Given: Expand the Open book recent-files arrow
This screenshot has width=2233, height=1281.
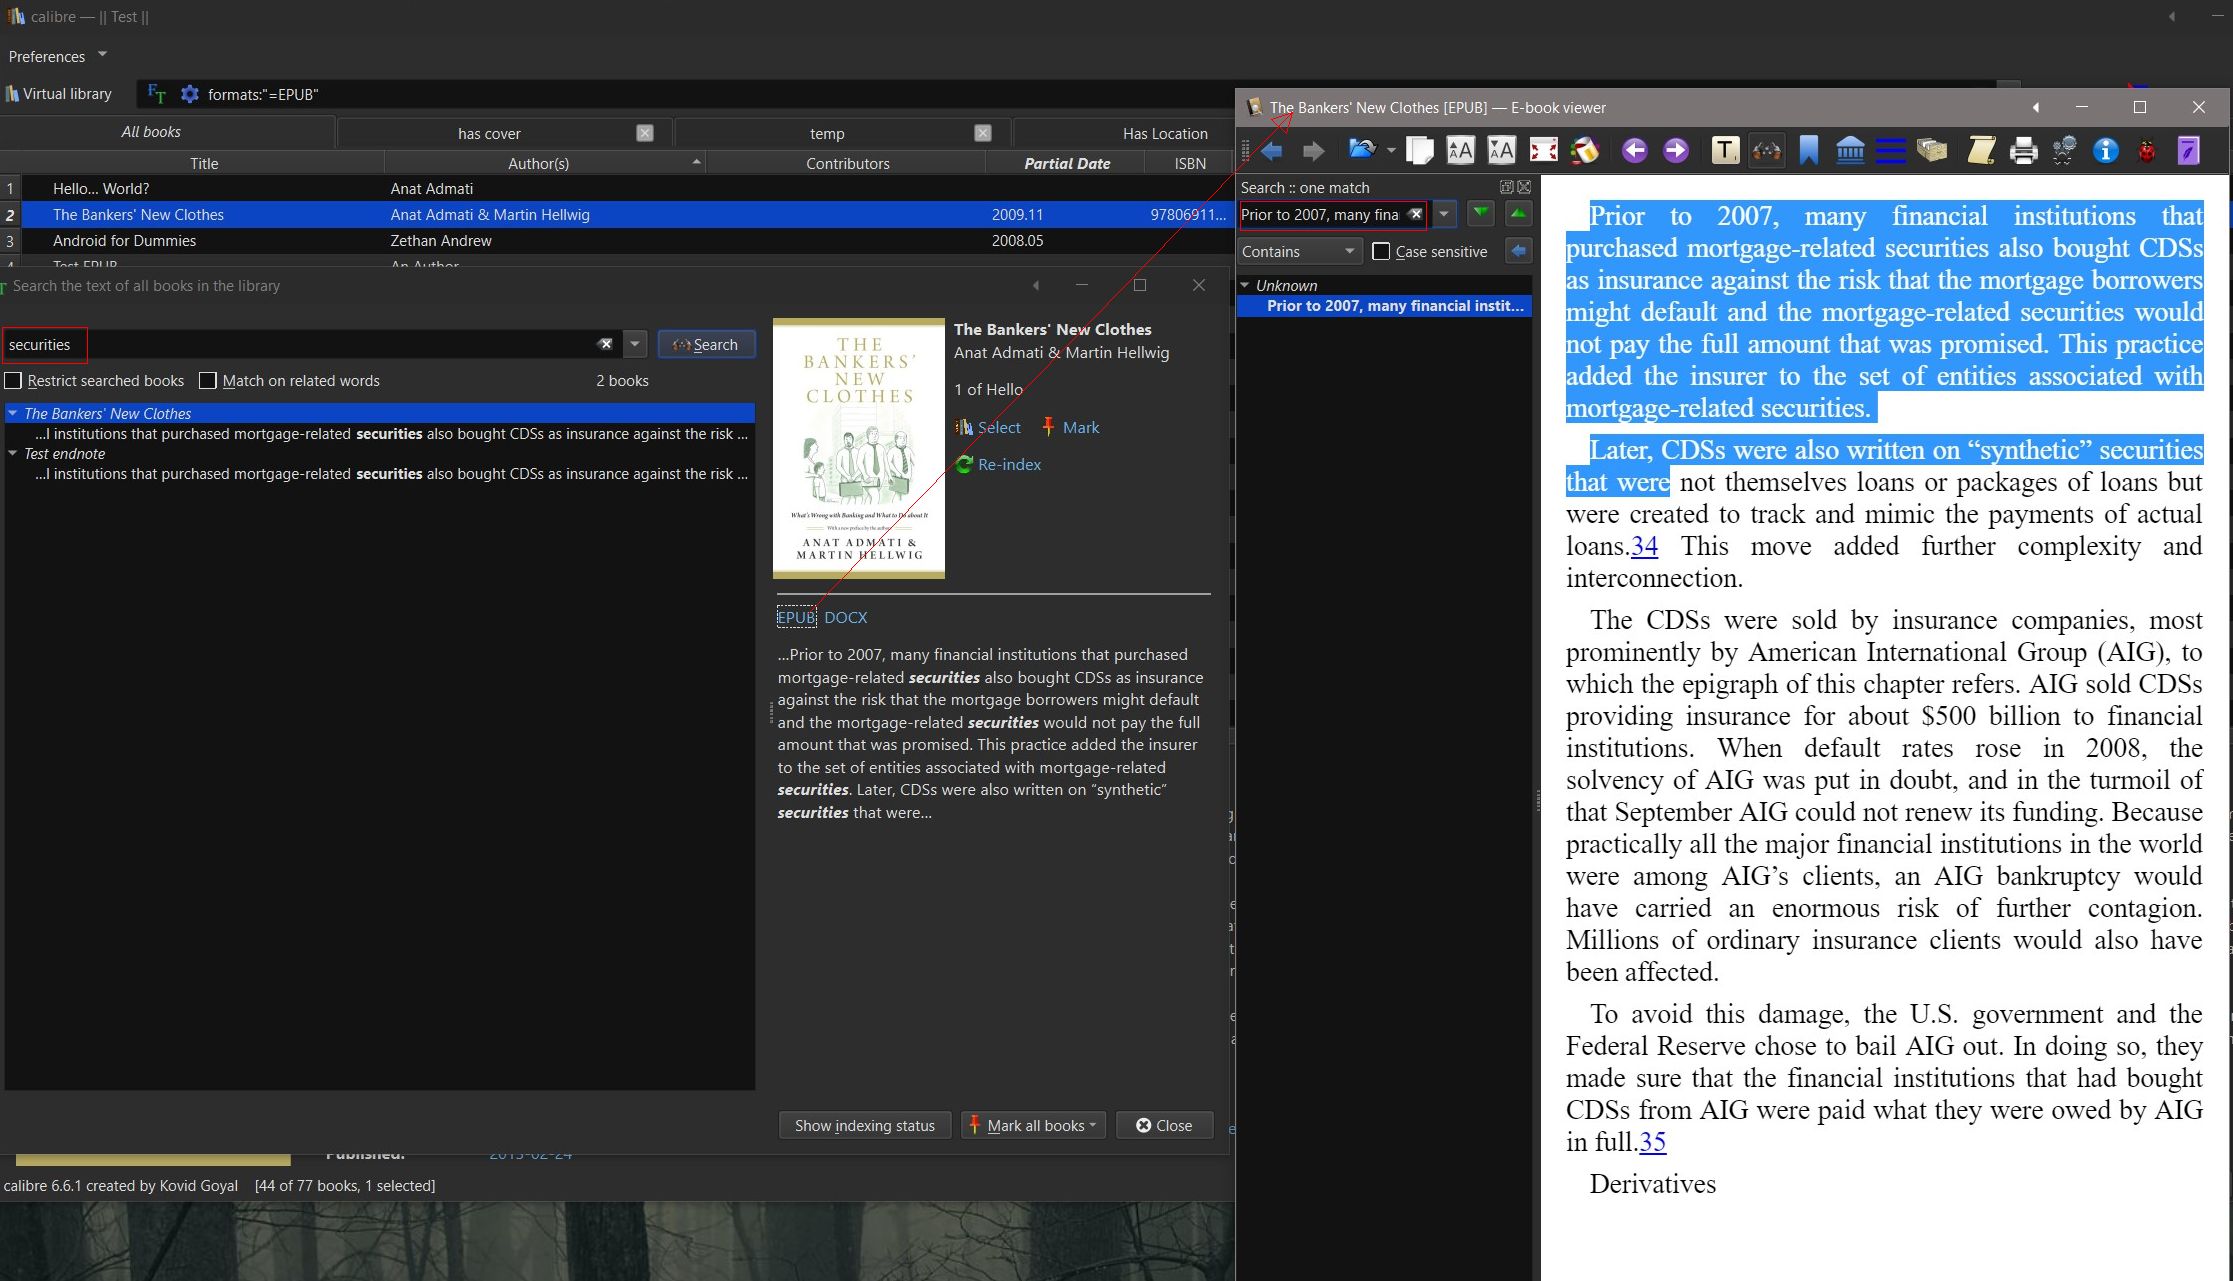Looking at the screenshot, I should click(1391, 151).
